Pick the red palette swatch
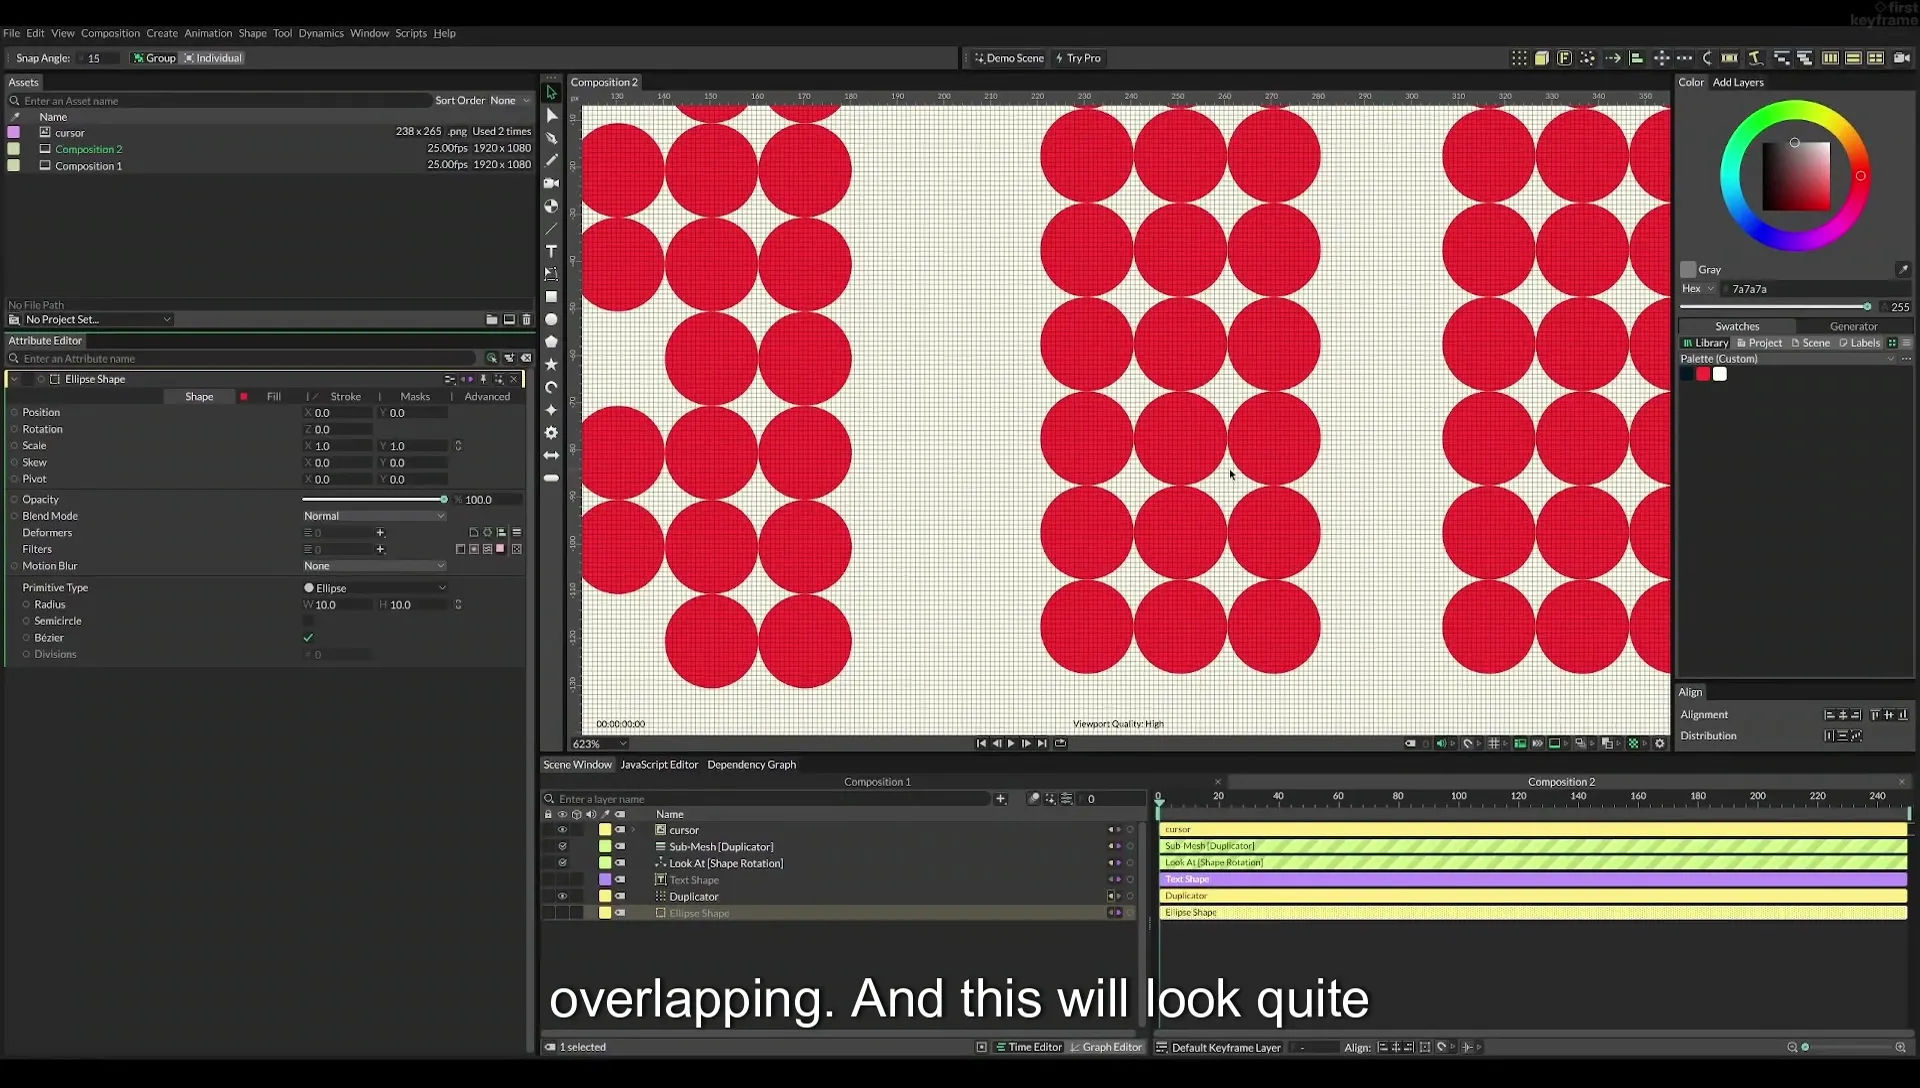The width and height of the screenshot is (1920, 1088). click(x=1703, y=374)
